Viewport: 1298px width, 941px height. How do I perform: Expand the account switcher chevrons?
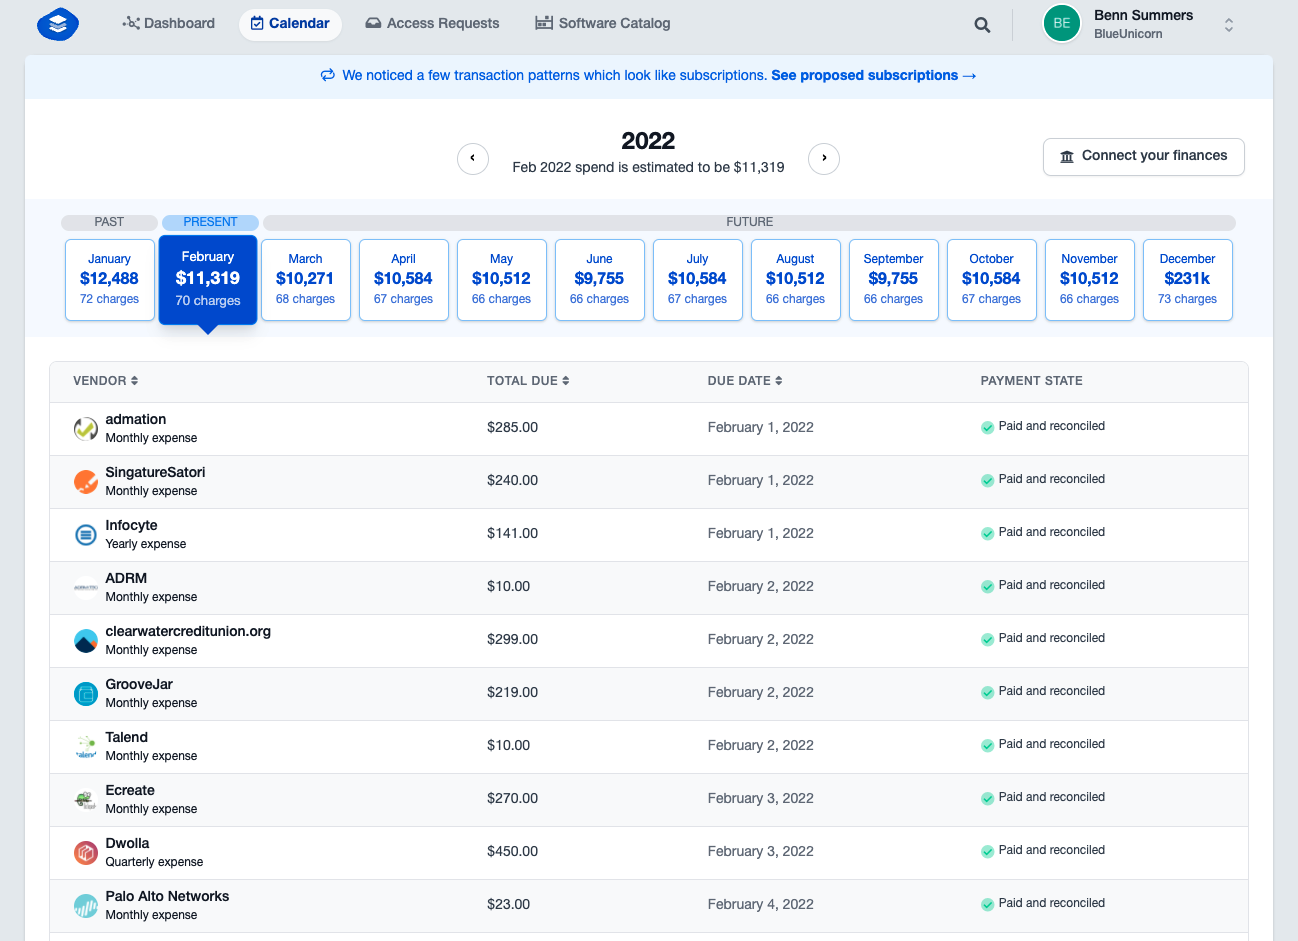tap(1229, 25)
